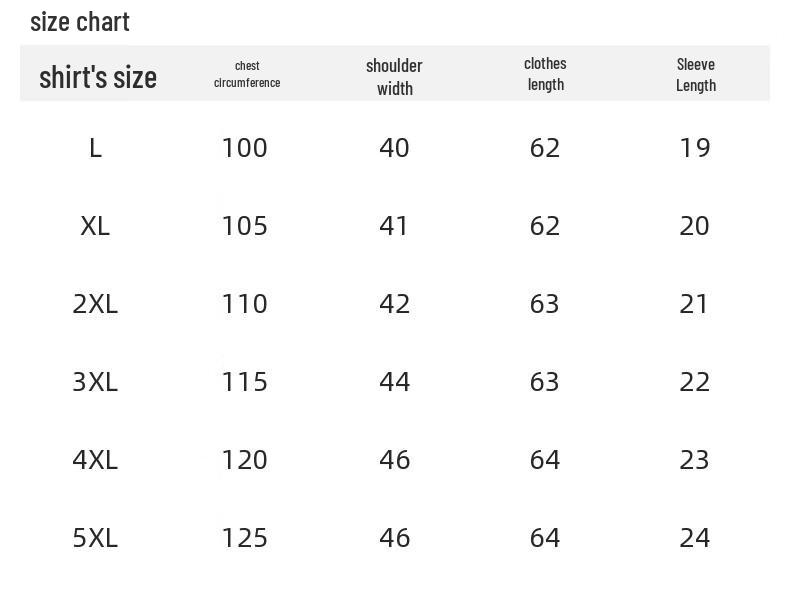
Task: Select the 2XL size row label
Action: pyautogui.click(x=95, y=304)
